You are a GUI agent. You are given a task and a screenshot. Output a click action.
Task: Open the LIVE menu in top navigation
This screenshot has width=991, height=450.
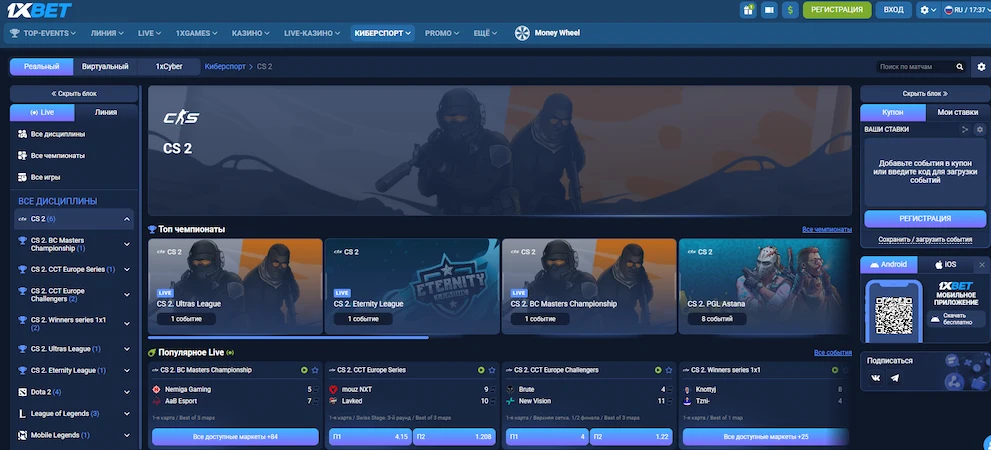pyautogui.click(x=149, y=33)
